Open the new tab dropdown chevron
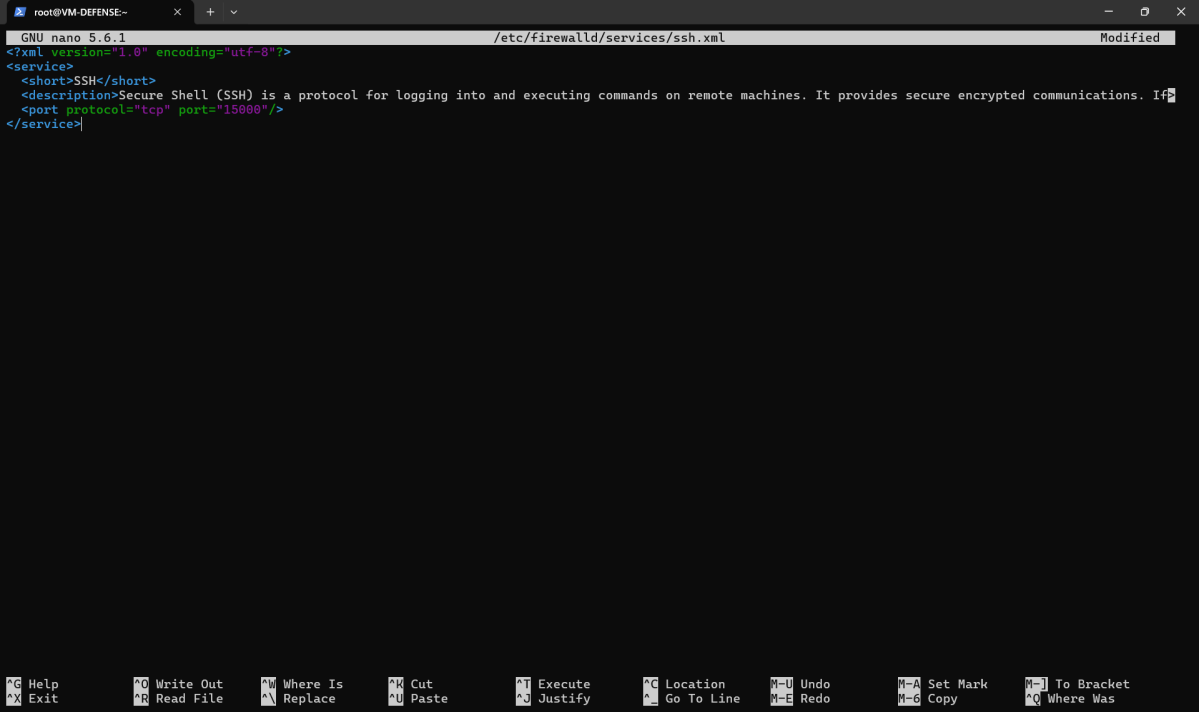Viewport: 1199px width, 712px height. [233, 12]
